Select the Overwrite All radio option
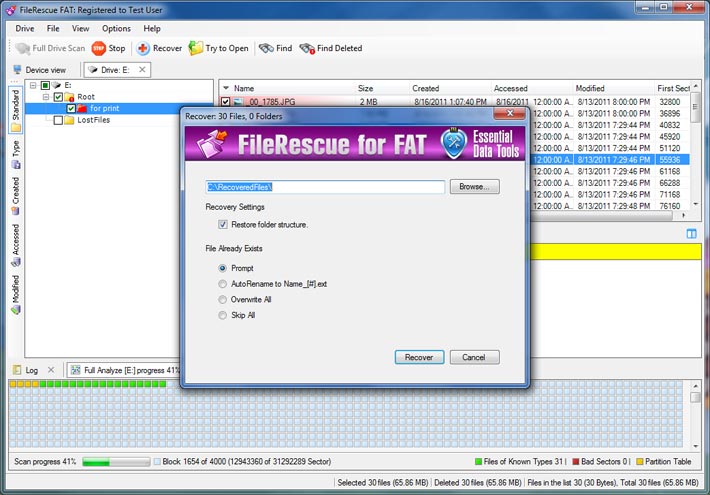 click(222, 299)
